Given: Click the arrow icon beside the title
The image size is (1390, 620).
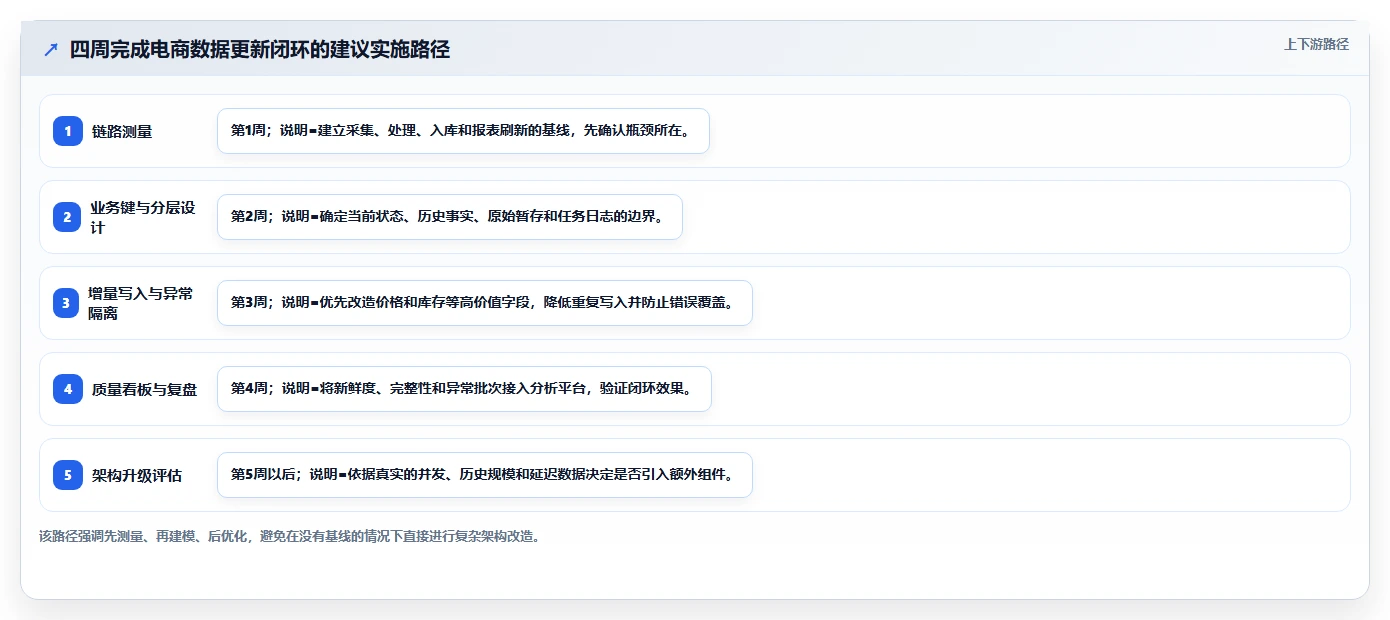Looking at the screenshot, I should point(51,50).
